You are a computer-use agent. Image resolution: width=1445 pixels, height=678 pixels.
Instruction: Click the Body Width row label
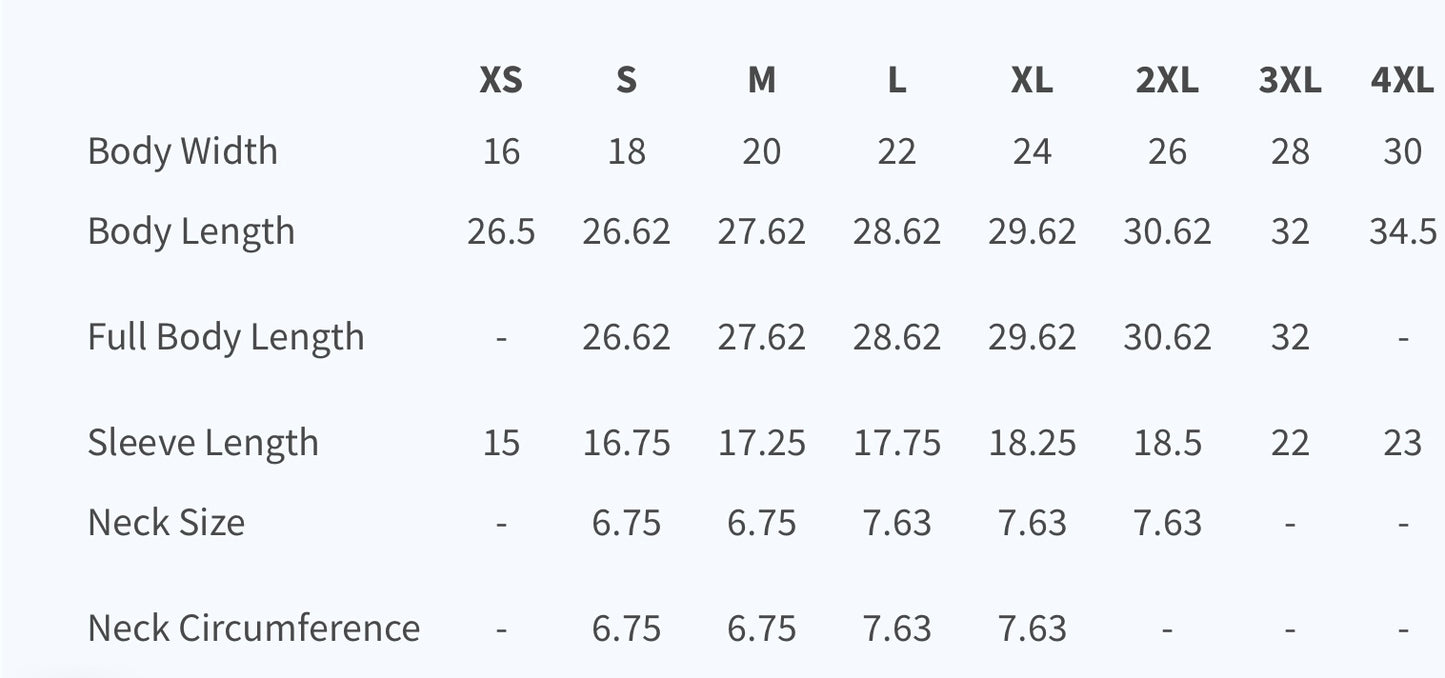pos(183,151)
